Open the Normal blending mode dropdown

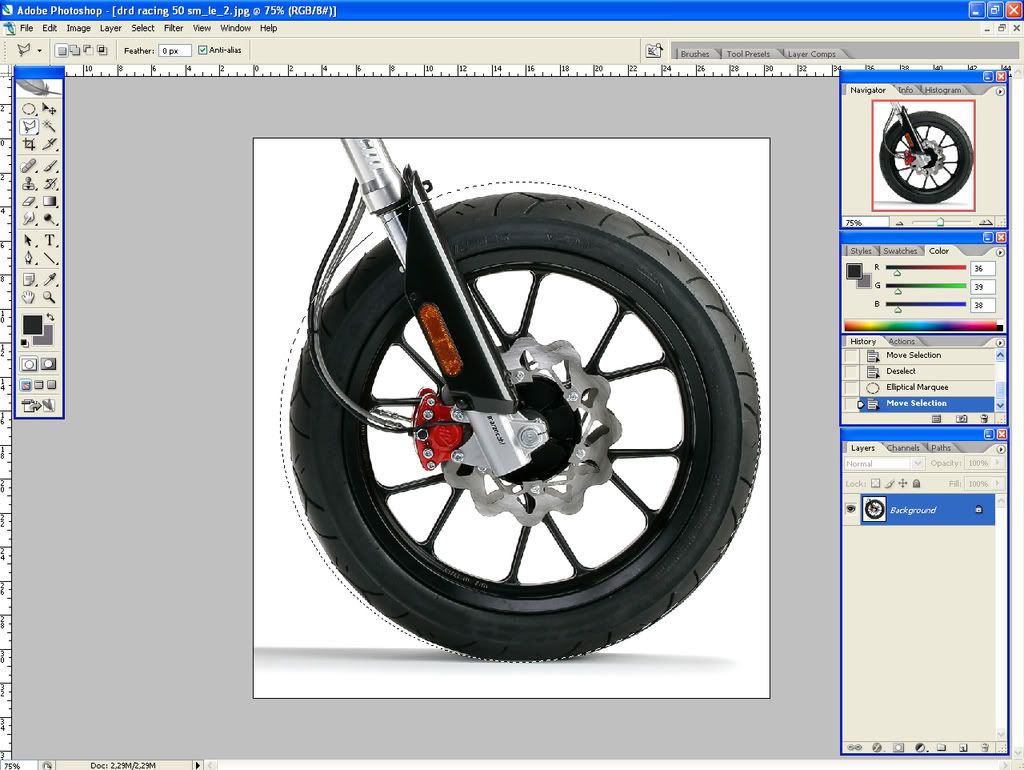pos(884,464)
